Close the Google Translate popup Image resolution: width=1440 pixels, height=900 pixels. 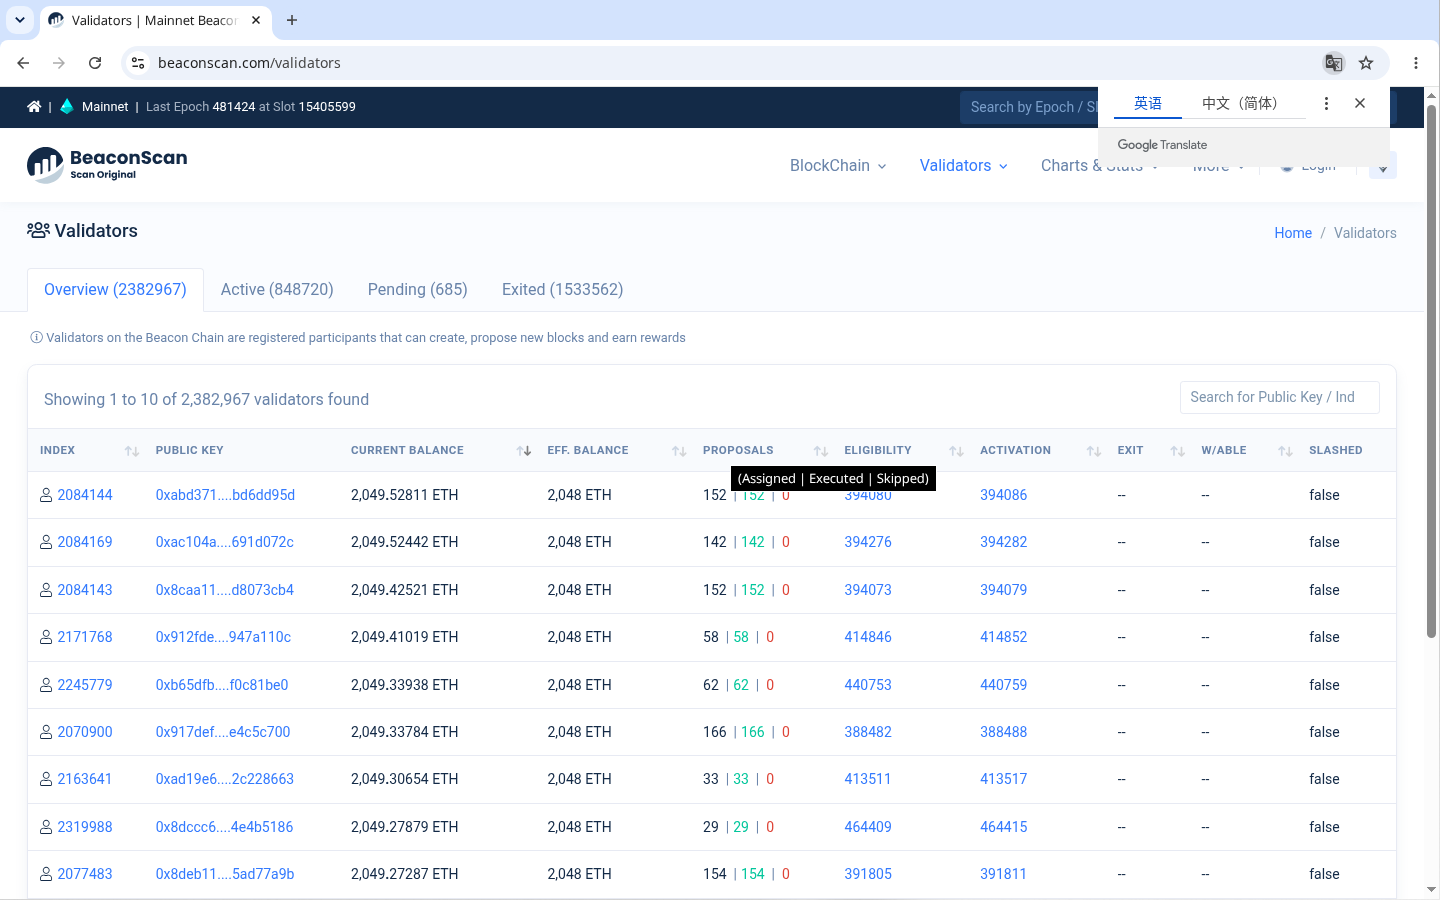point(1360,103)
